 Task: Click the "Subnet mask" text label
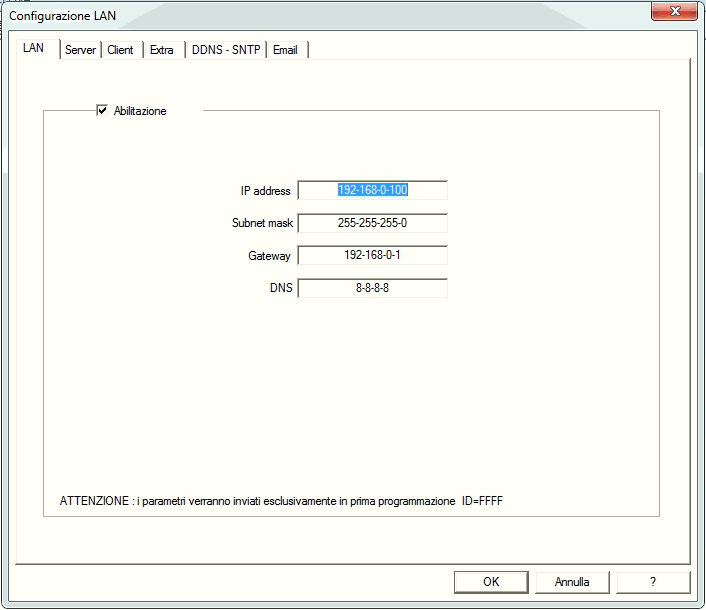(x=261, y=223)
